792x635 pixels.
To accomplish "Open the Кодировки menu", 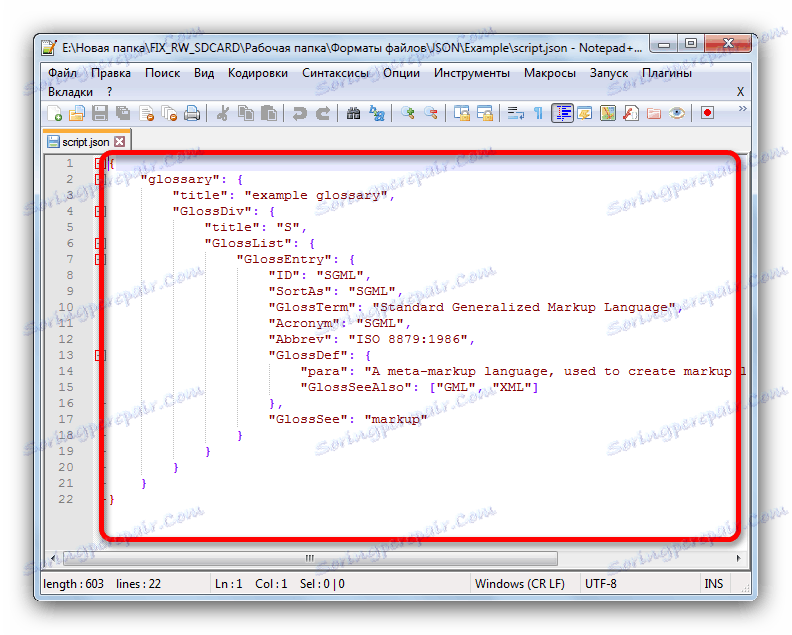I will (x=258, y=73).
